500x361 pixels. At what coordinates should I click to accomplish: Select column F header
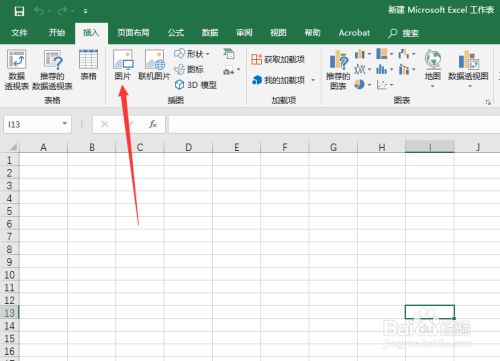coord(285,147)
